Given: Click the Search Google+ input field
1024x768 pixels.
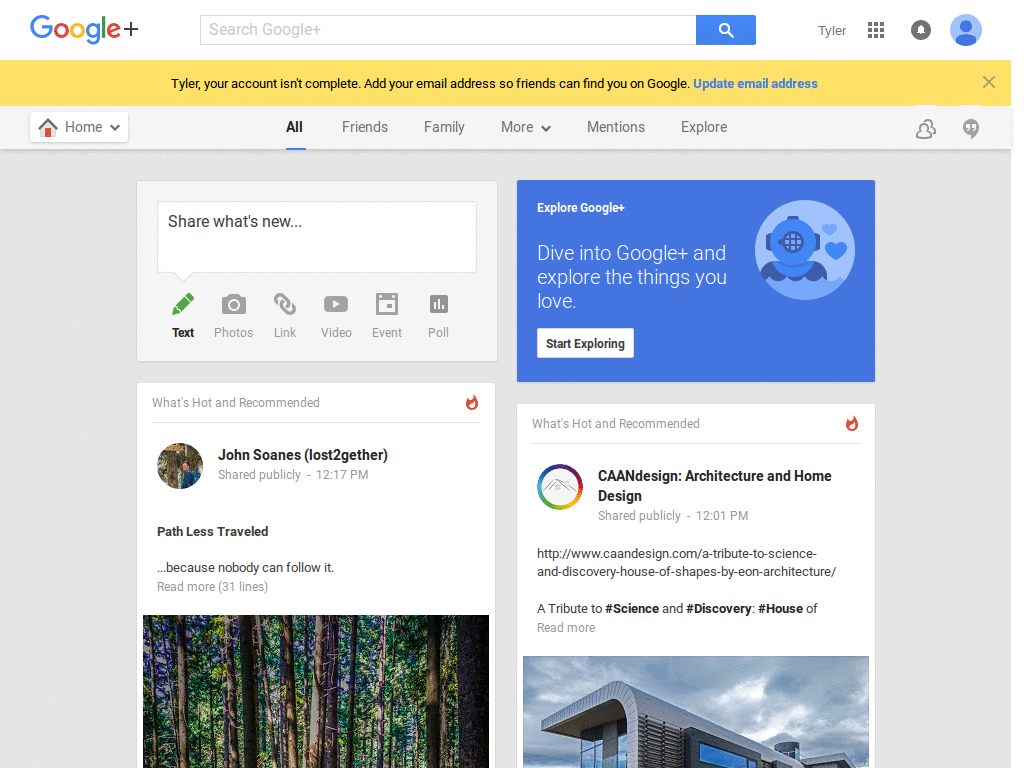Looking at the screenshot, I should 447,29.
